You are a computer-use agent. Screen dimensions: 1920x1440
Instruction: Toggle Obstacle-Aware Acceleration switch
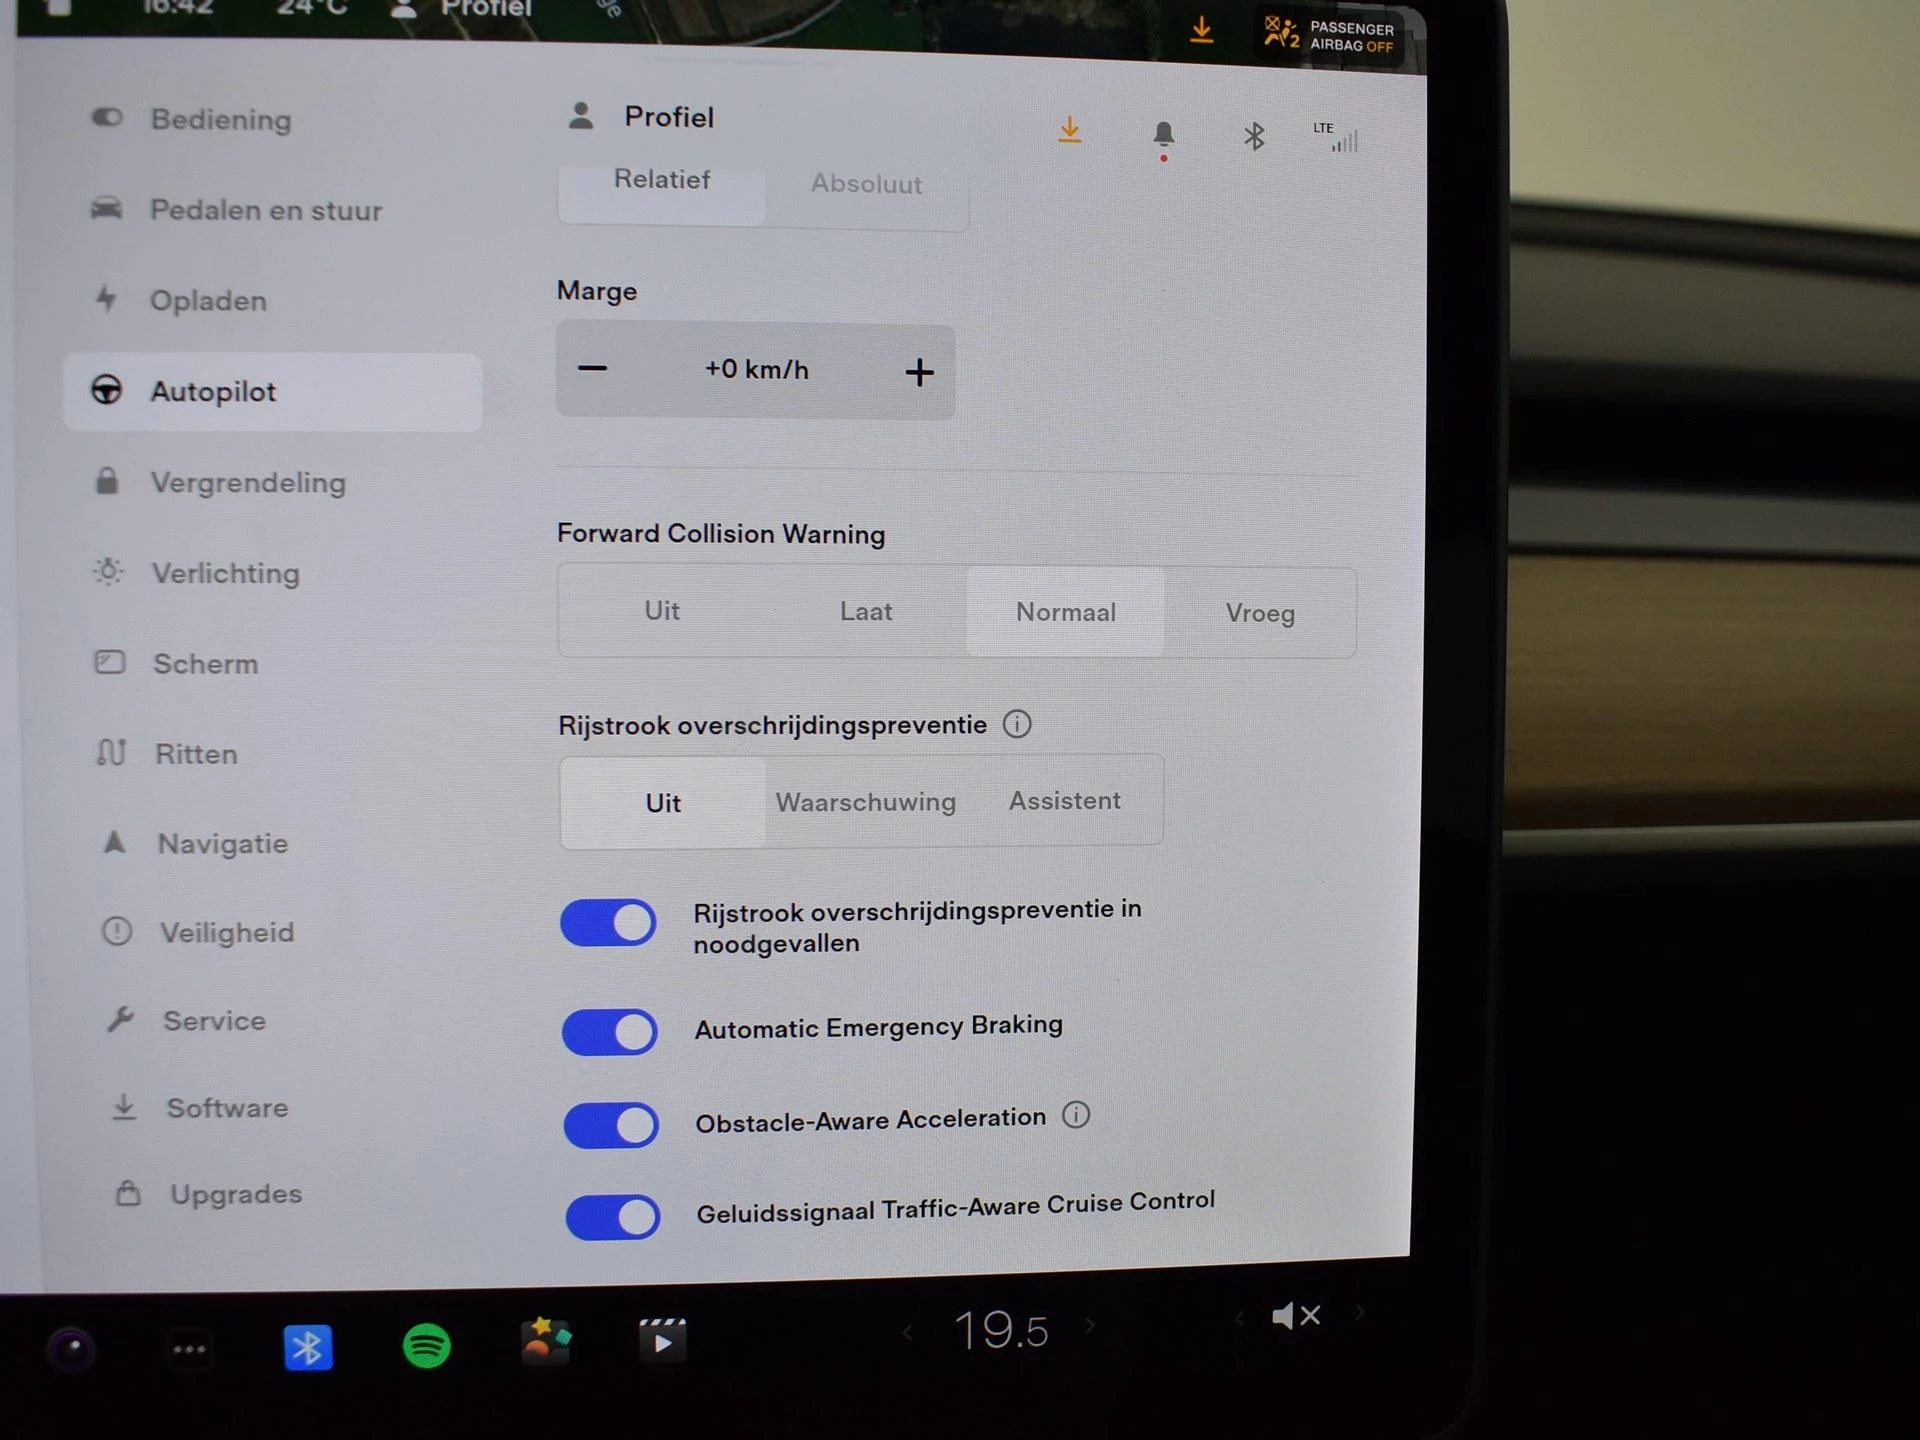click(x=612, y=1124)
